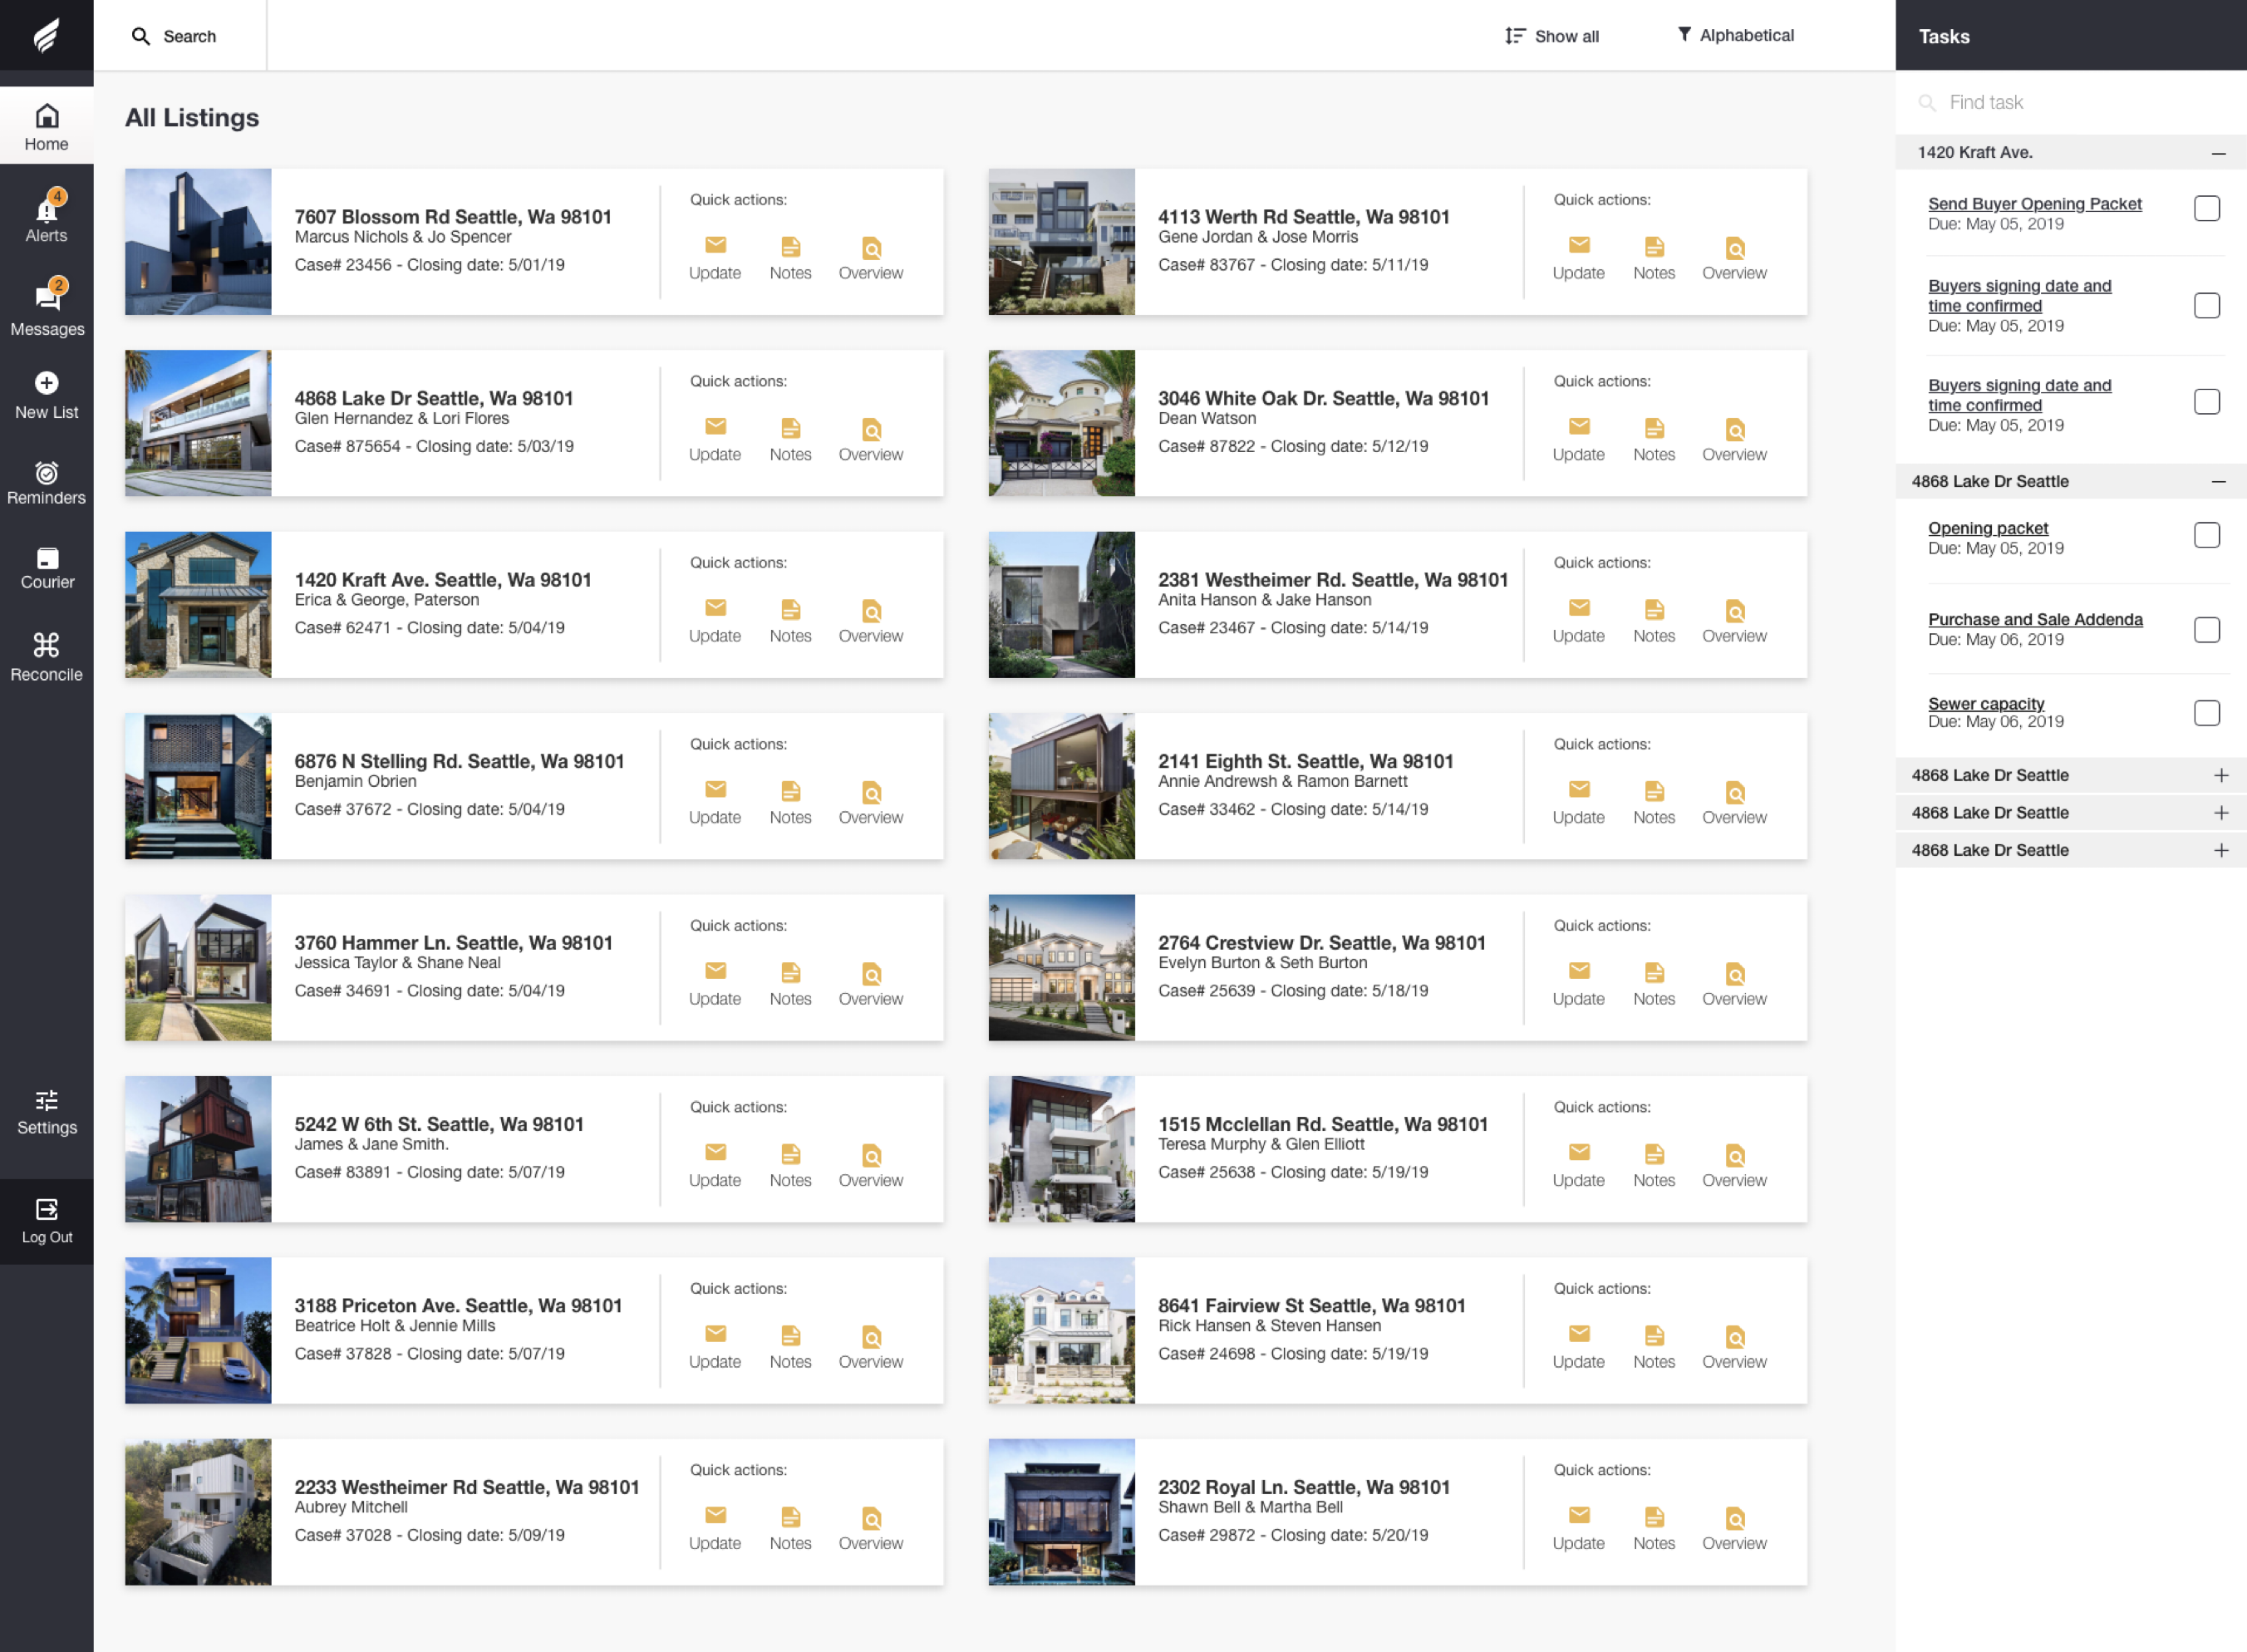Open Overview for 2381 Westheimer Rd.
This screenshot has width=2247, height=1652.
click(1734, 621)
